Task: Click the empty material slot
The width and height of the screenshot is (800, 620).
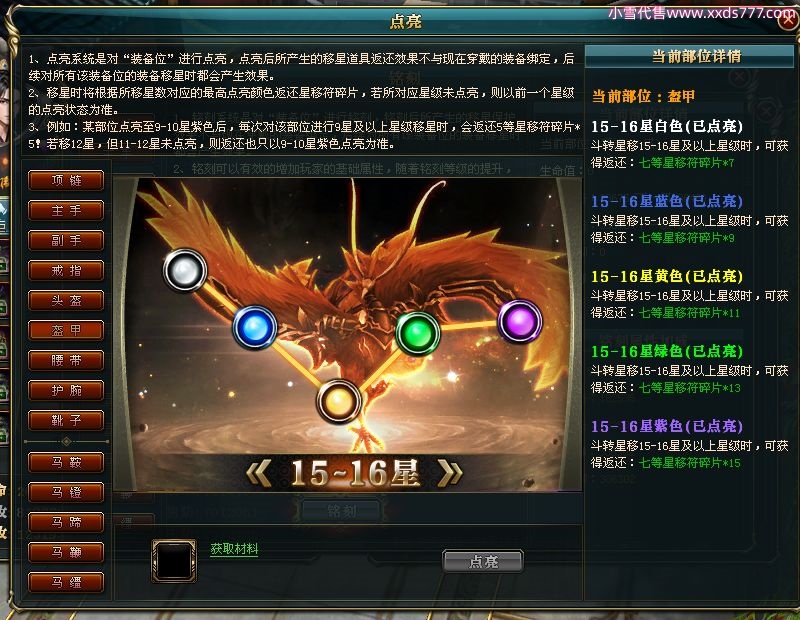Action: 174,561
